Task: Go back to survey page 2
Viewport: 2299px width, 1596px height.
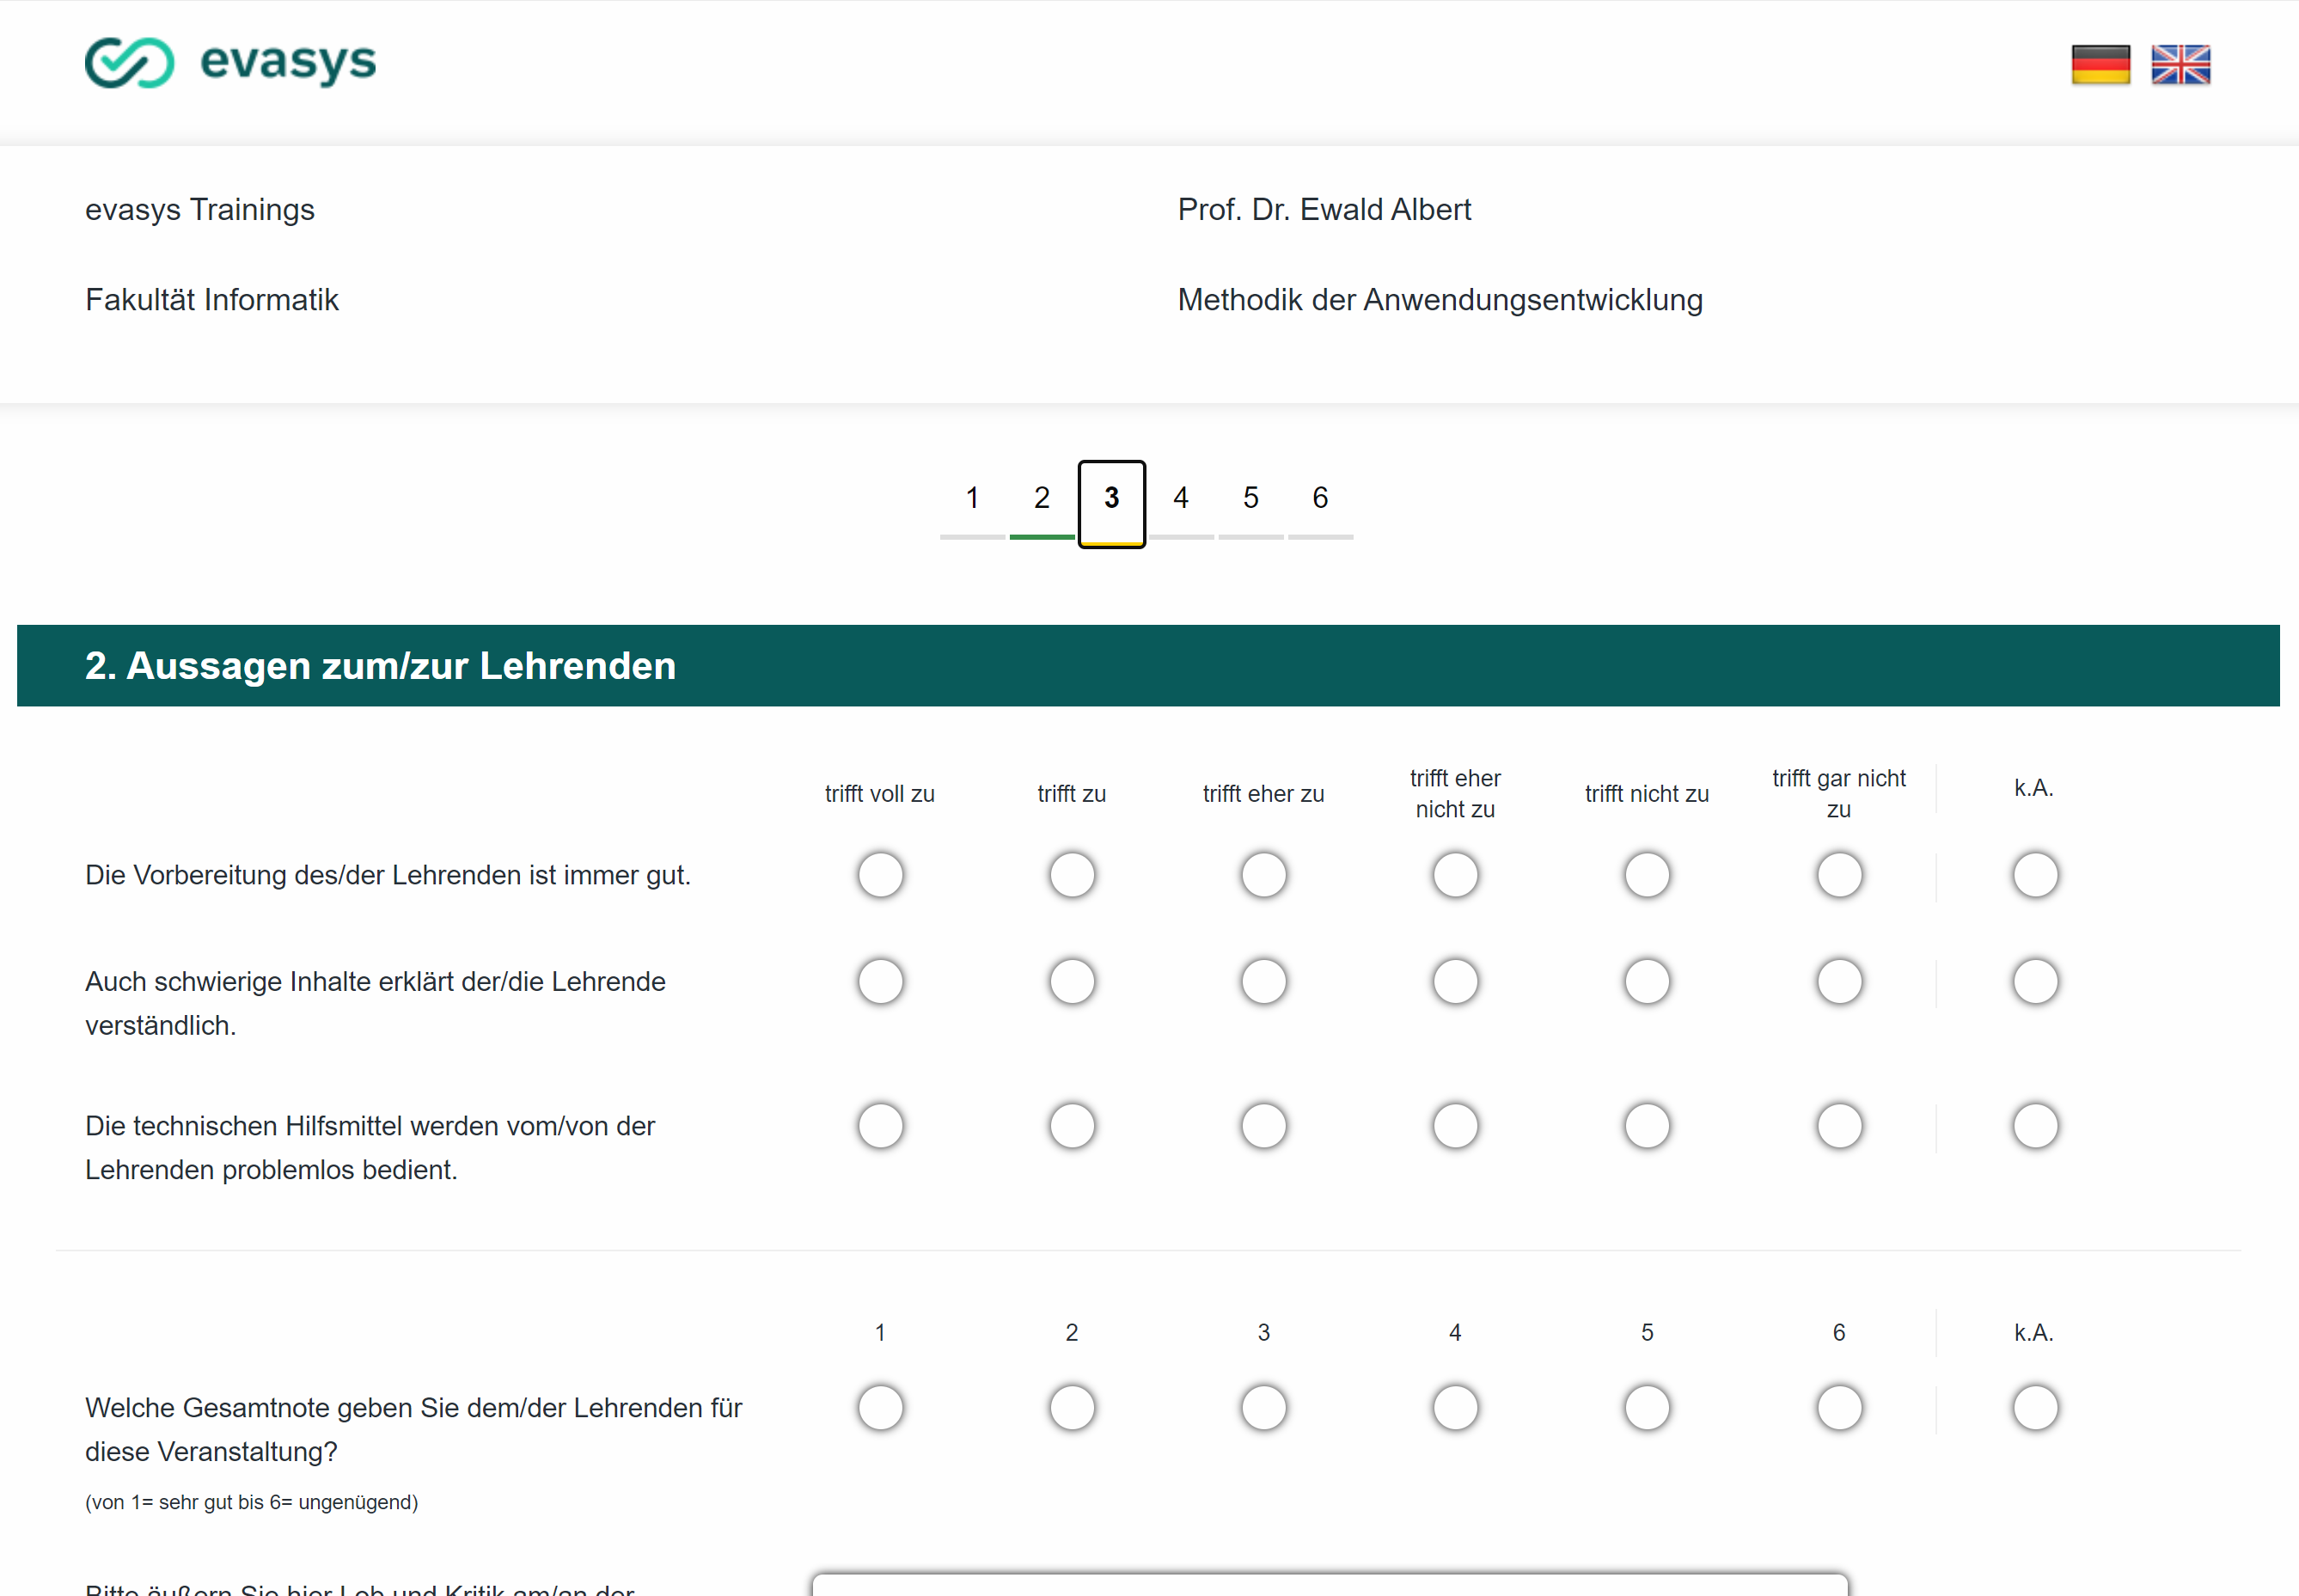Action: tap(1041, 498)
